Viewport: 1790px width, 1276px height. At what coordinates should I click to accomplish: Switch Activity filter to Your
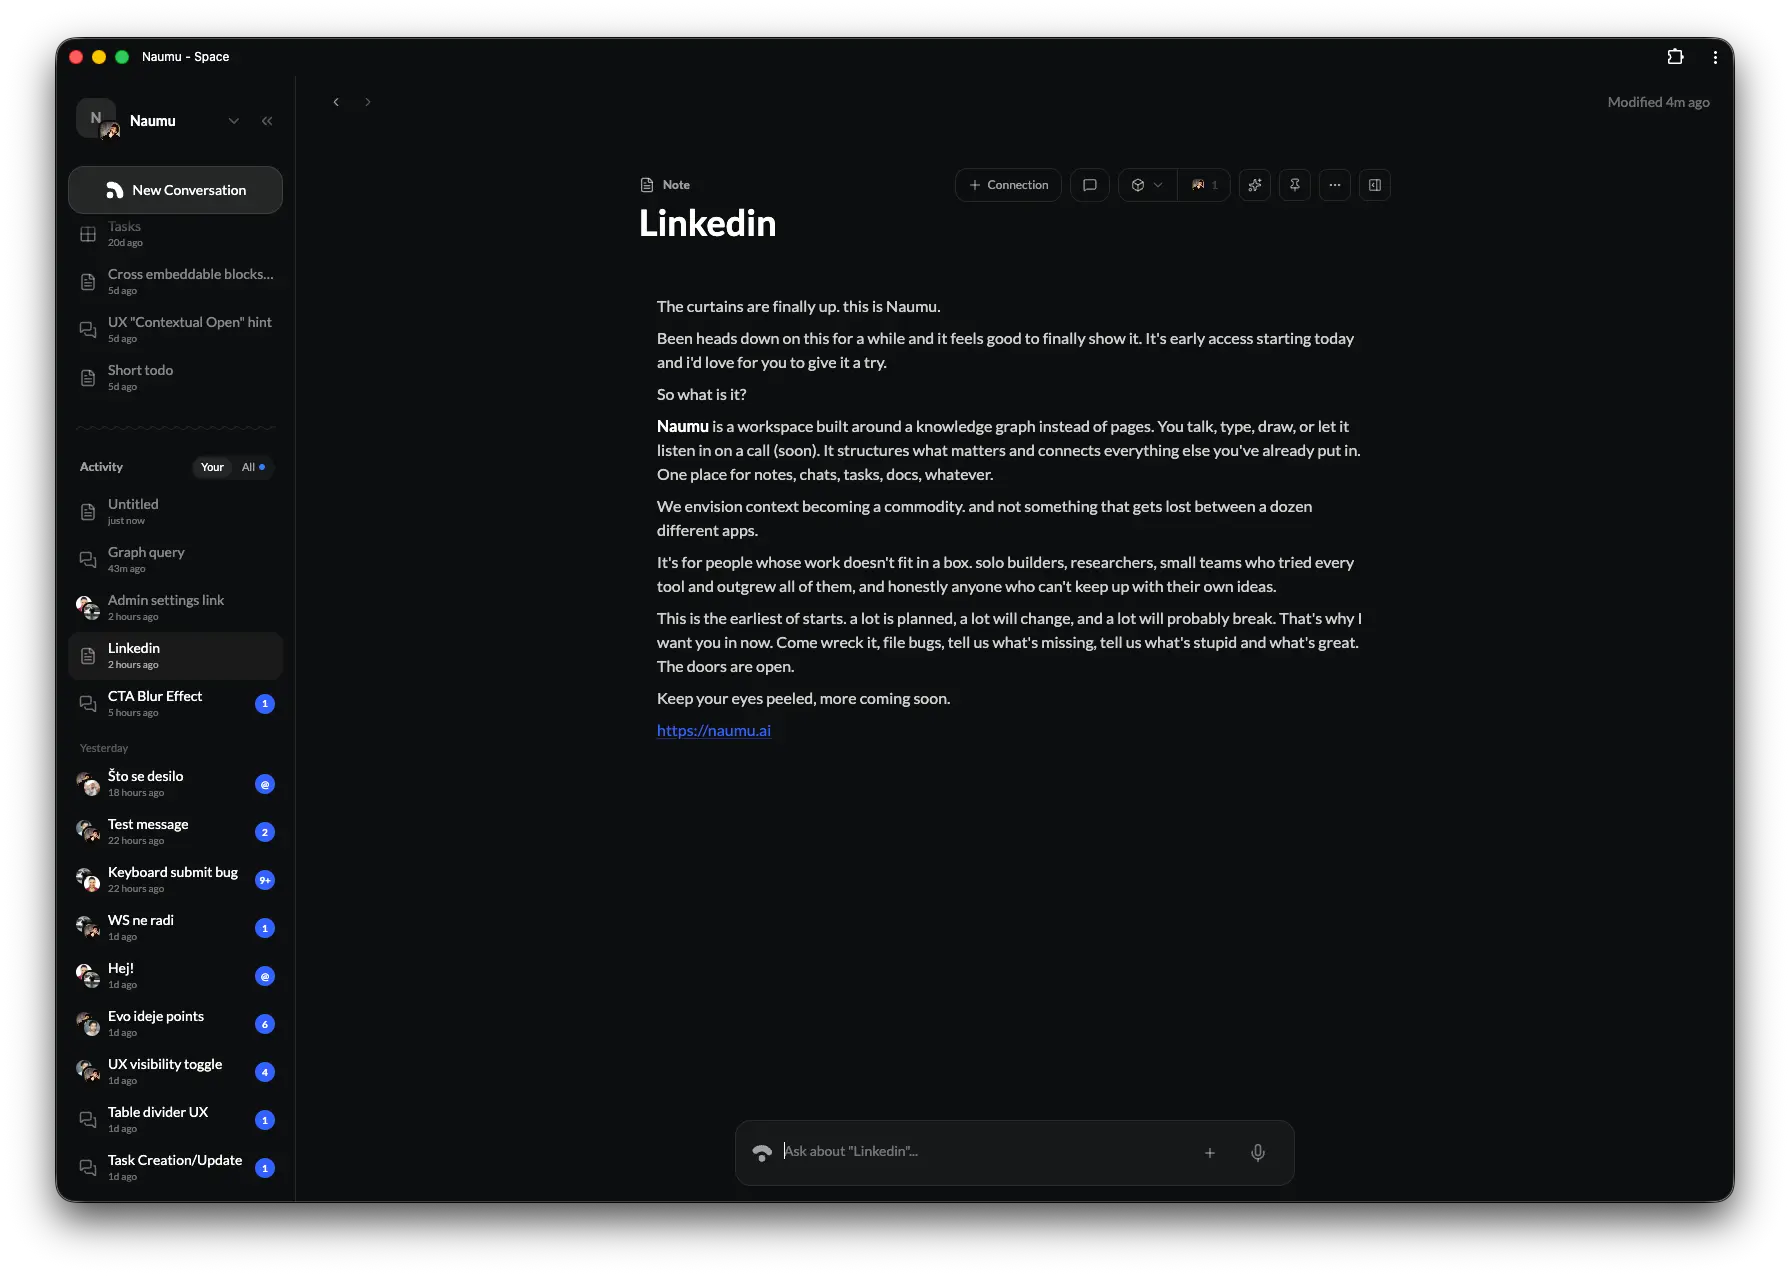[212, 467]
